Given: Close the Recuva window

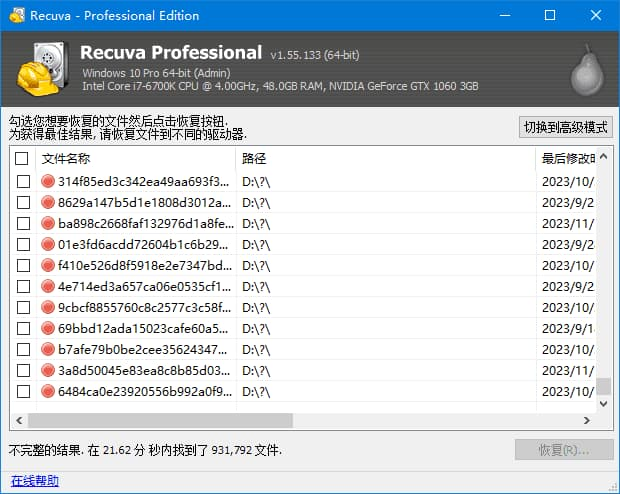Looking at the screenshot, I should click(x=596, y=15).
